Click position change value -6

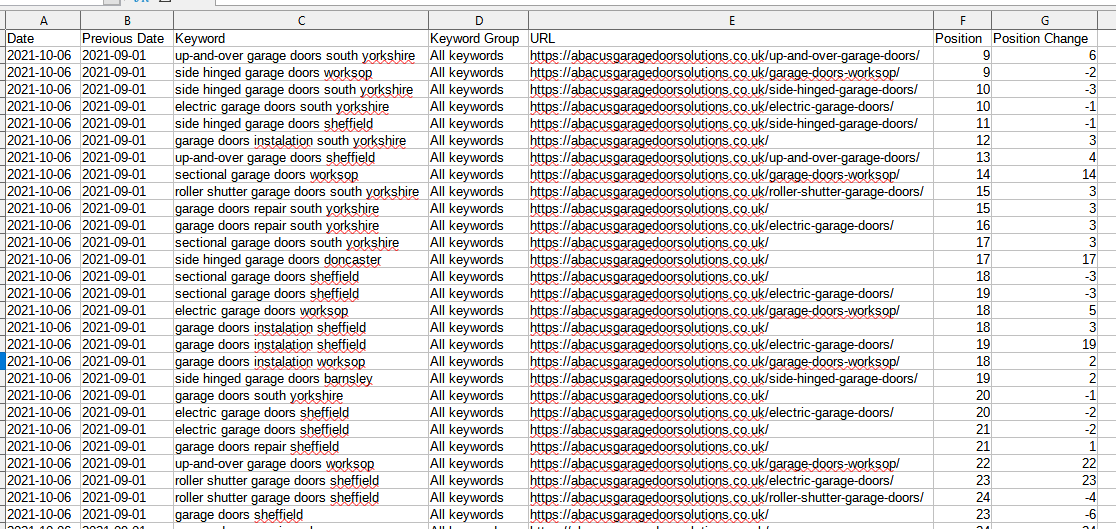click(1044, 515)
